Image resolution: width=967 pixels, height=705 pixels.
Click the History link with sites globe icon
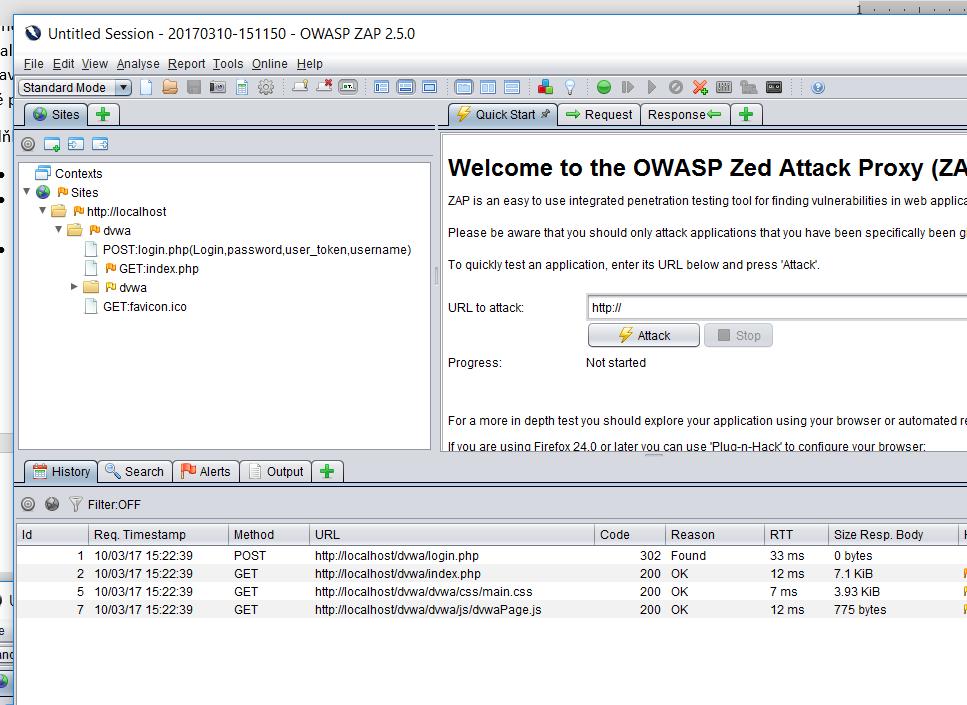52,505
